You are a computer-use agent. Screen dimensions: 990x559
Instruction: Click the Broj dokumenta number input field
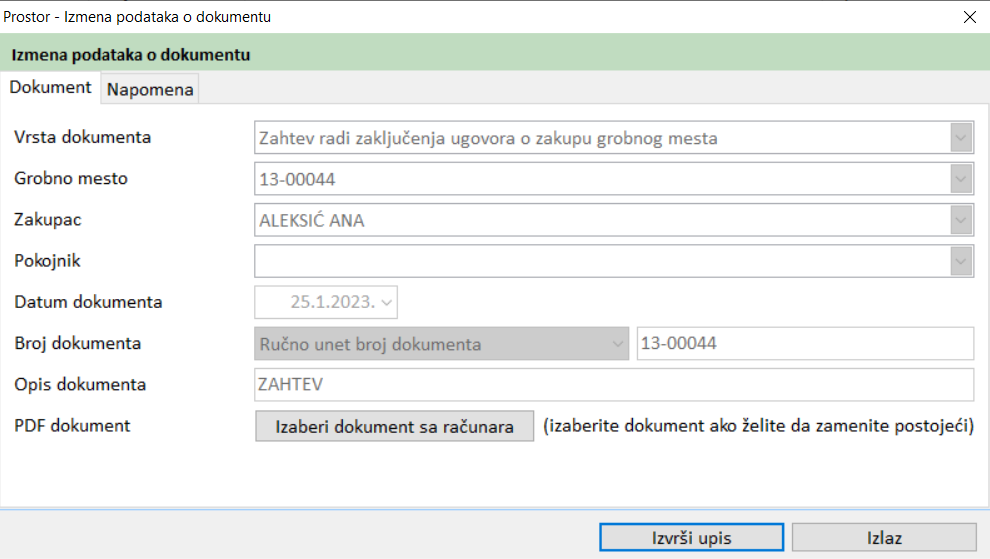[804, 344]
